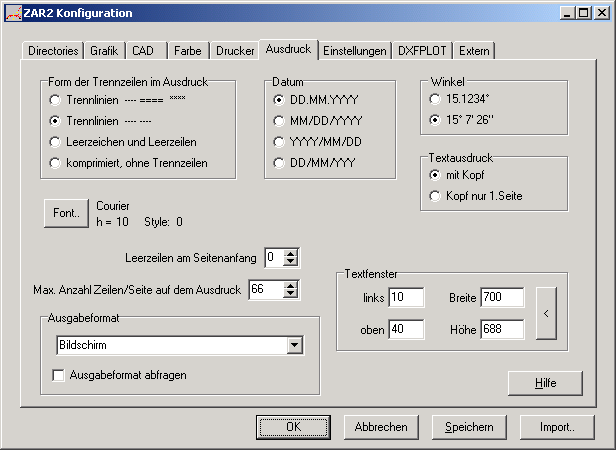Select the DD.MM.YYYY date format
Image resolution: width=616 pixels, height=450 pixels.
tap(280, 100)
